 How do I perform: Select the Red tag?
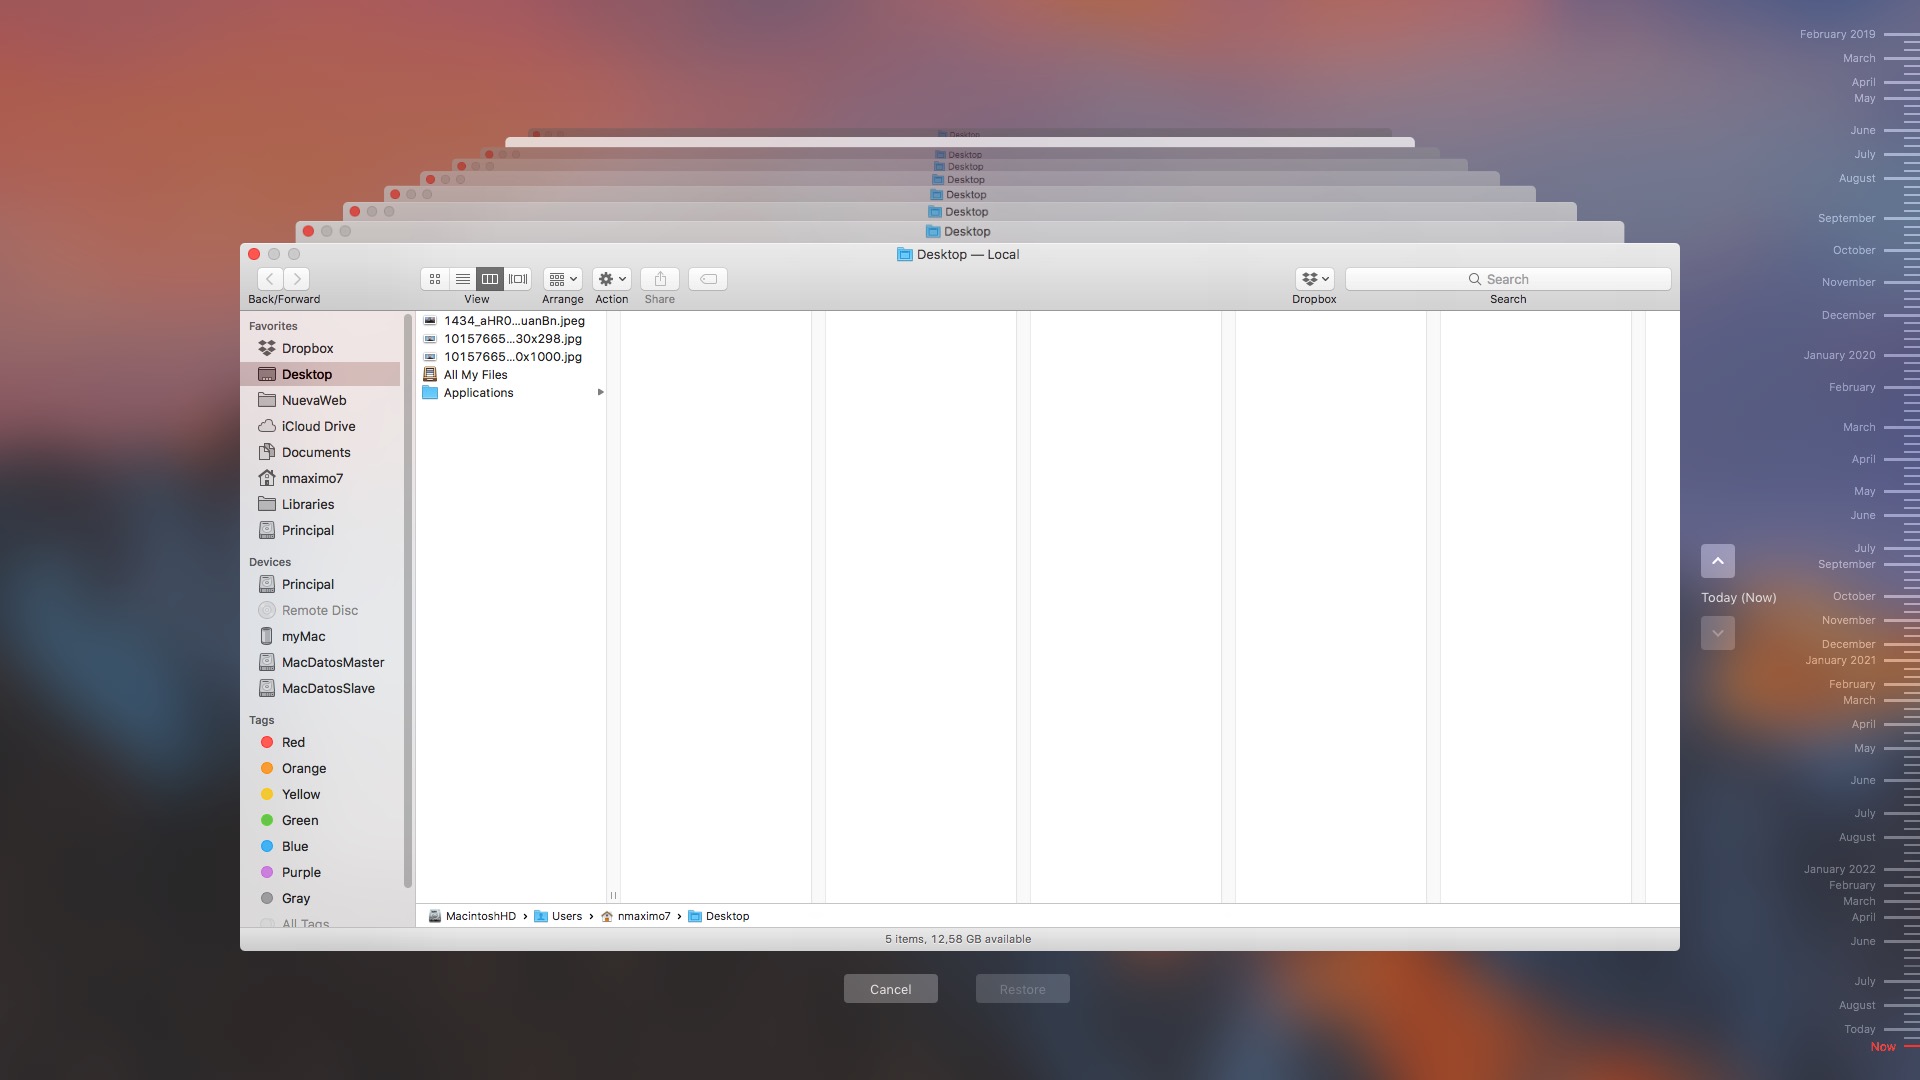[293, 742]
